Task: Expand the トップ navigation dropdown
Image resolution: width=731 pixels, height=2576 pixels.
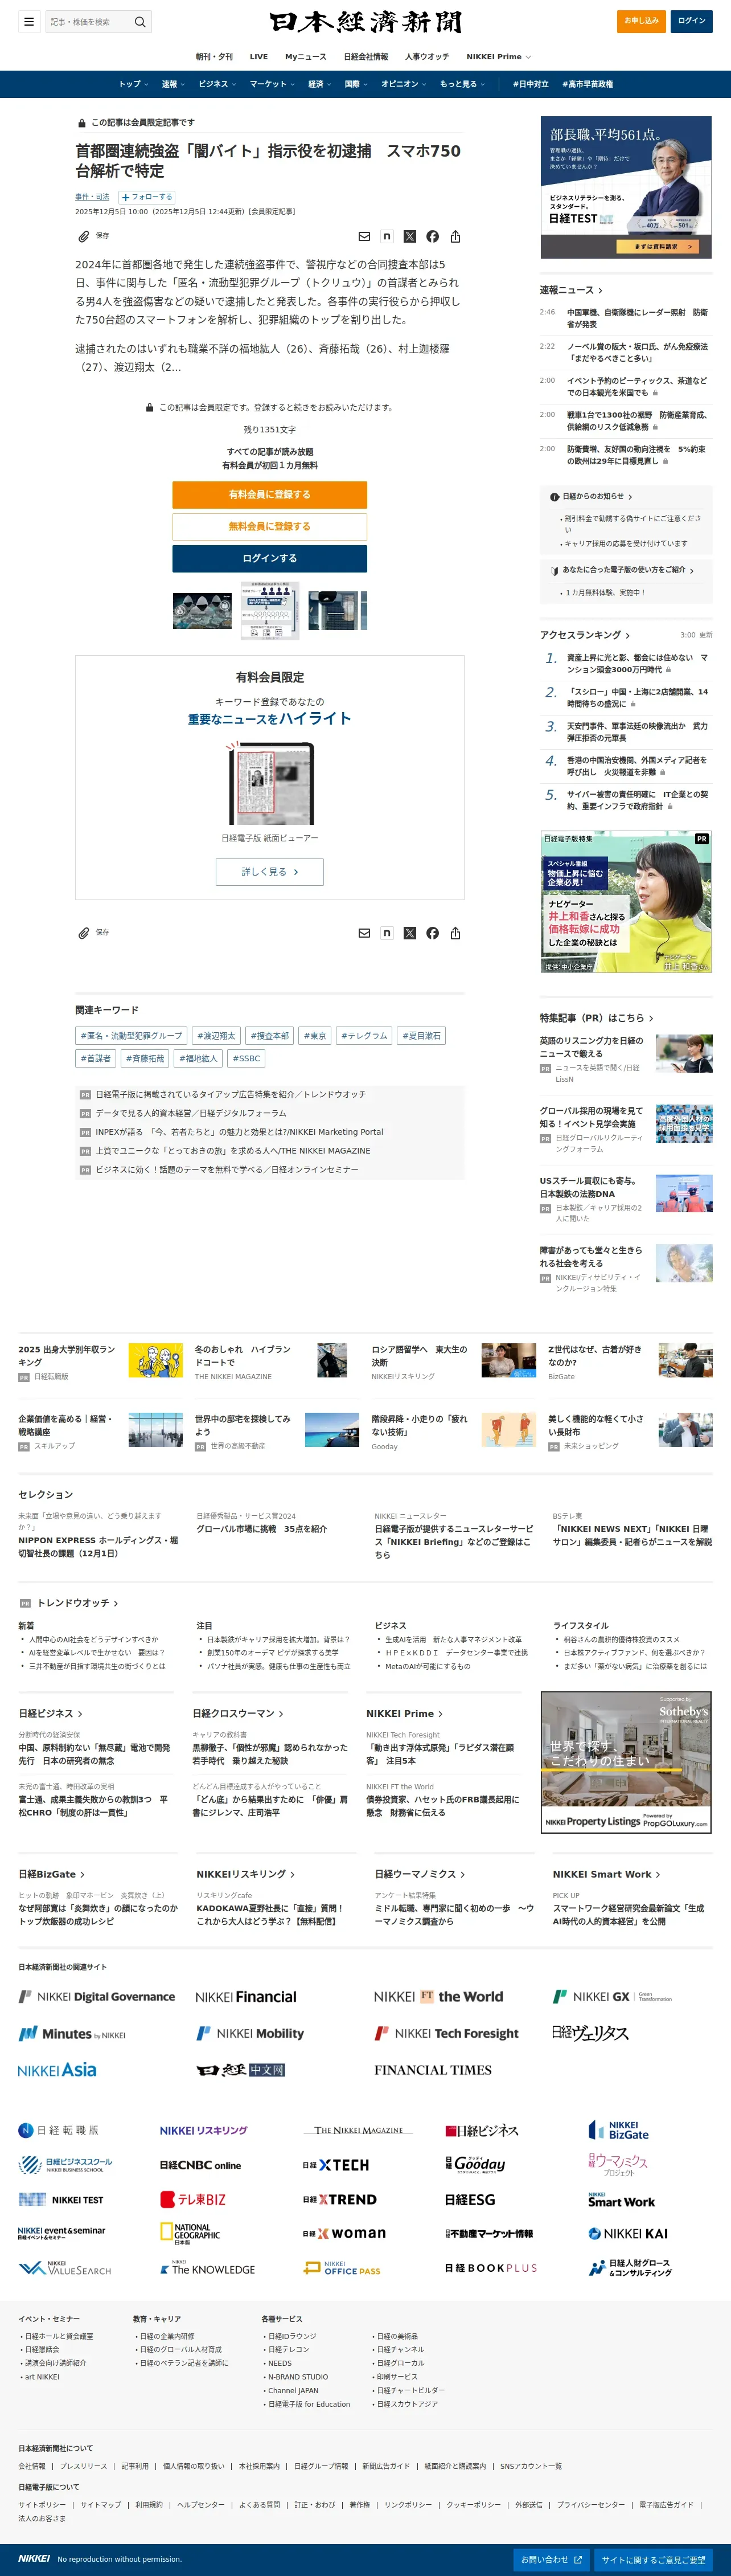Action: tap(133, 84)
